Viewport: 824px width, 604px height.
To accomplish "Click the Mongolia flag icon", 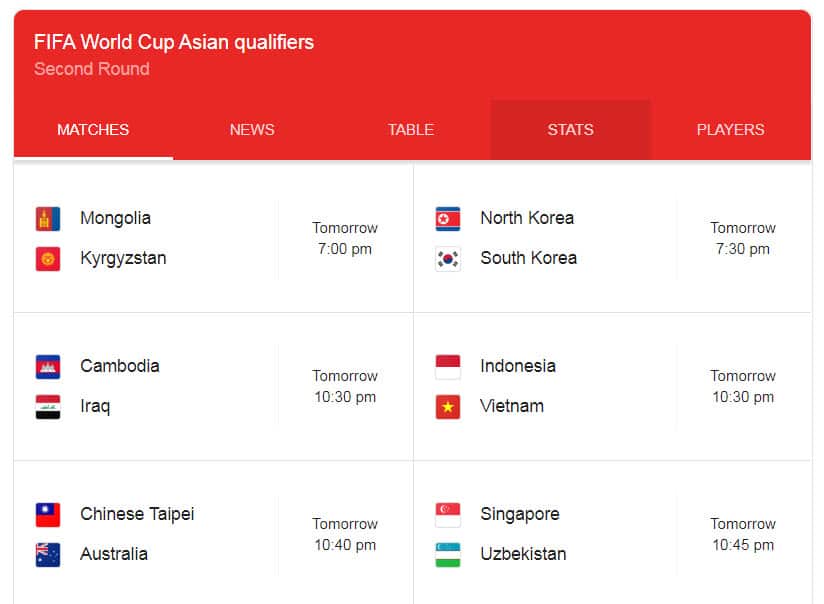I will tap(47, 218).
